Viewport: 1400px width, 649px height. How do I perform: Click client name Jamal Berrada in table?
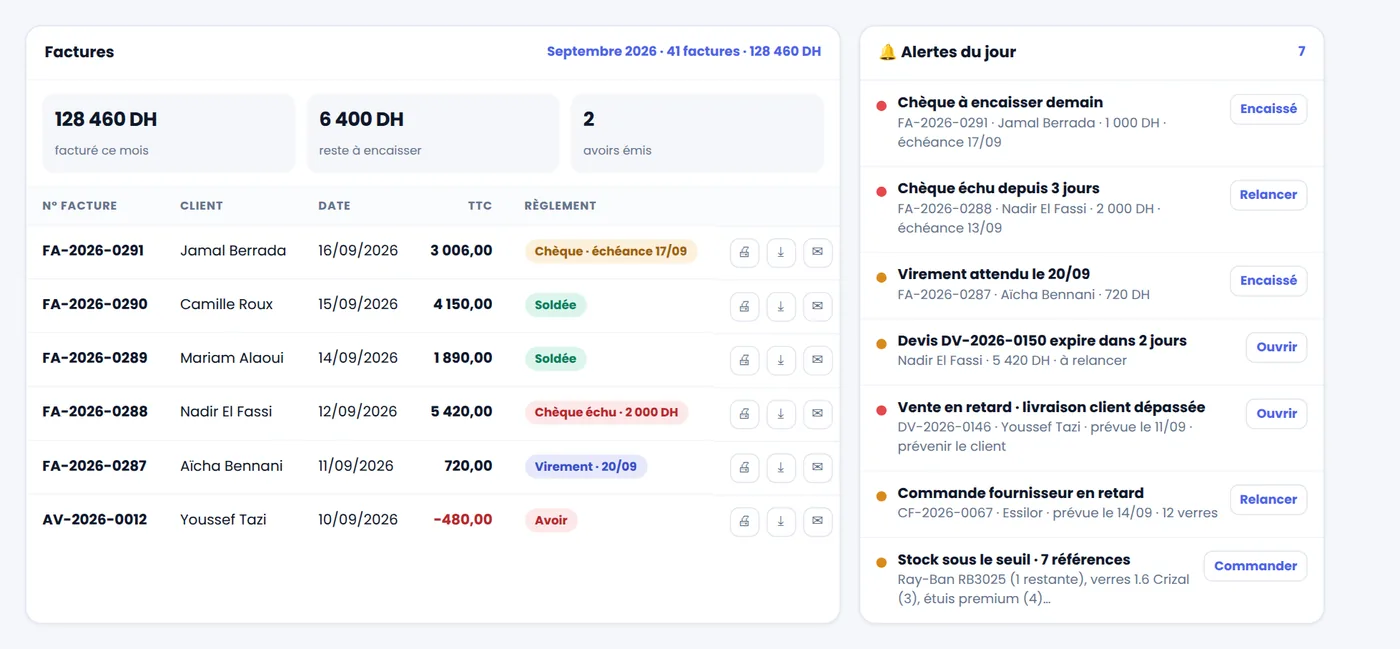click(x=233, y=251)
